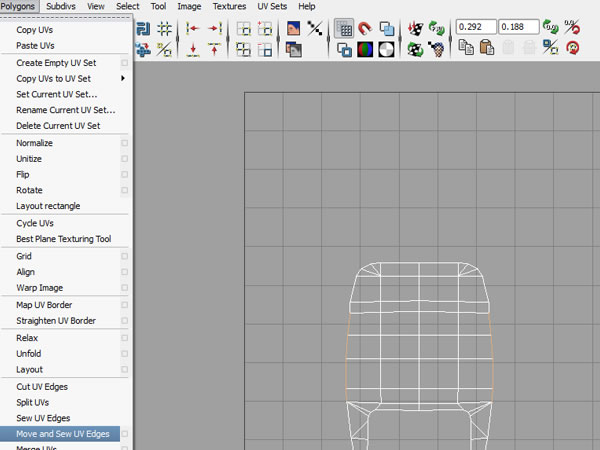Open the Flip option box
This screenshot has width=600, height=450.
tap(124, 174)
